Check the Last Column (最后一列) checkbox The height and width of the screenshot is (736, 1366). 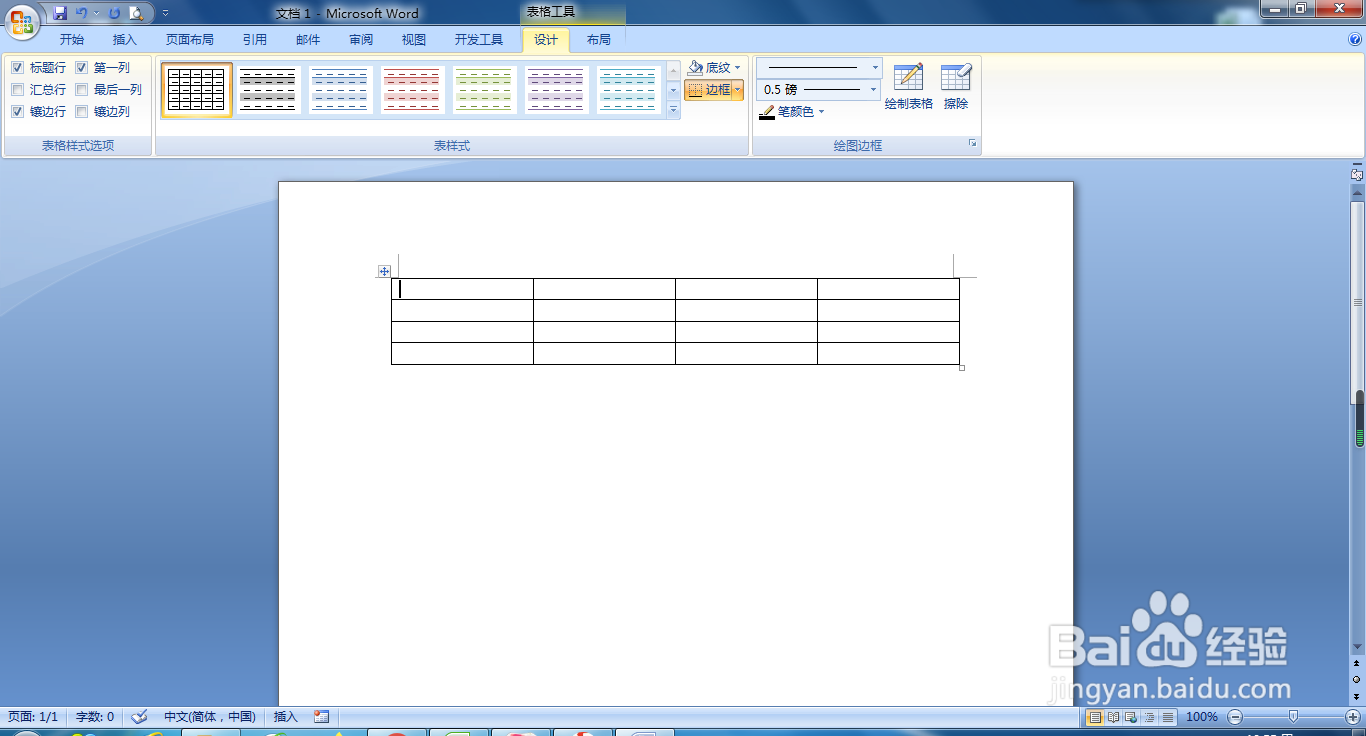[82, 90]
